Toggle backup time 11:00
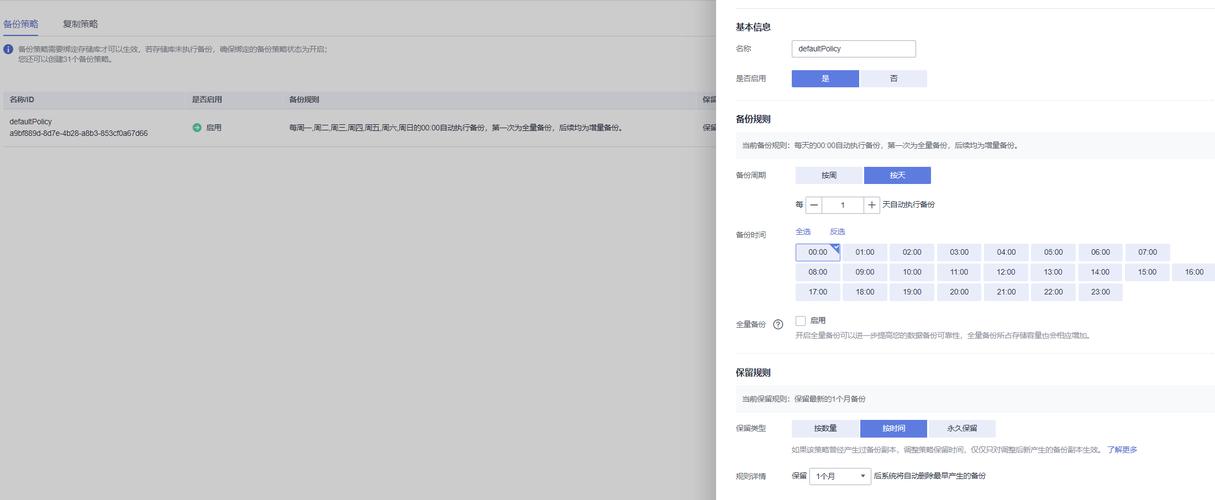1215x500 pixels. [959, 272]
